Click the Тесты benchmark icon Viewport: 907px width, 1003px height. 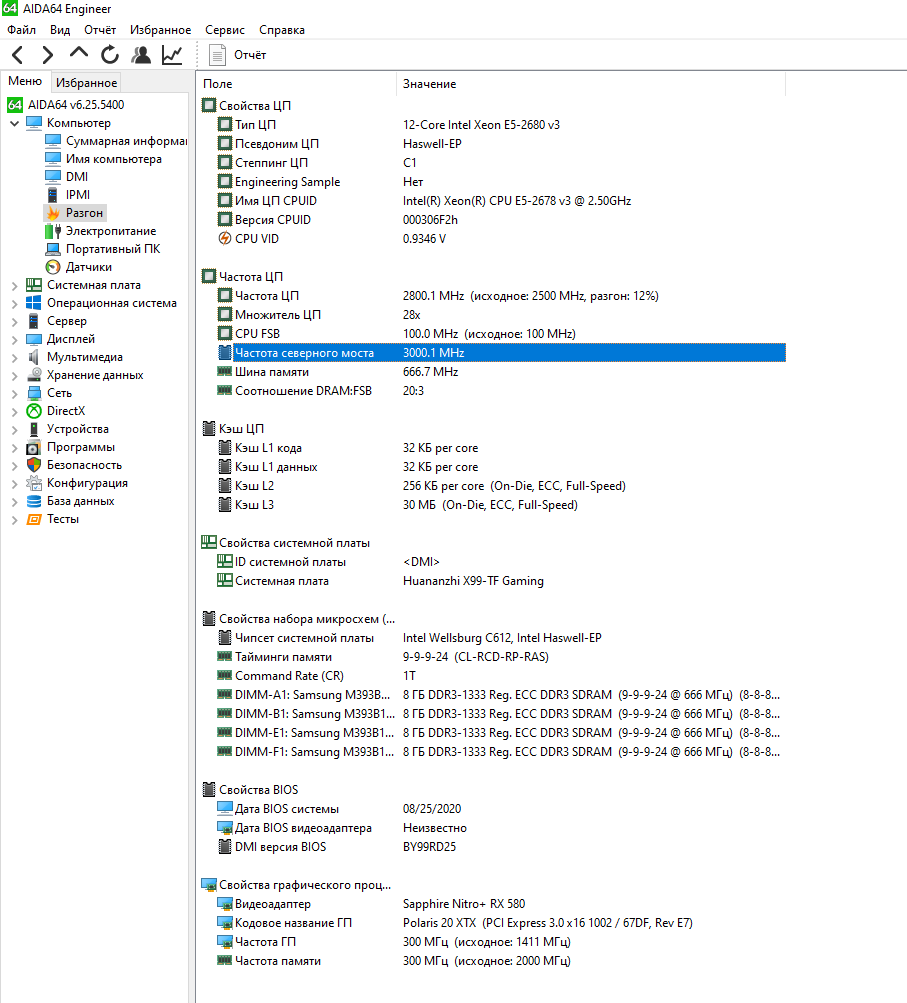[x=34, y=519]
